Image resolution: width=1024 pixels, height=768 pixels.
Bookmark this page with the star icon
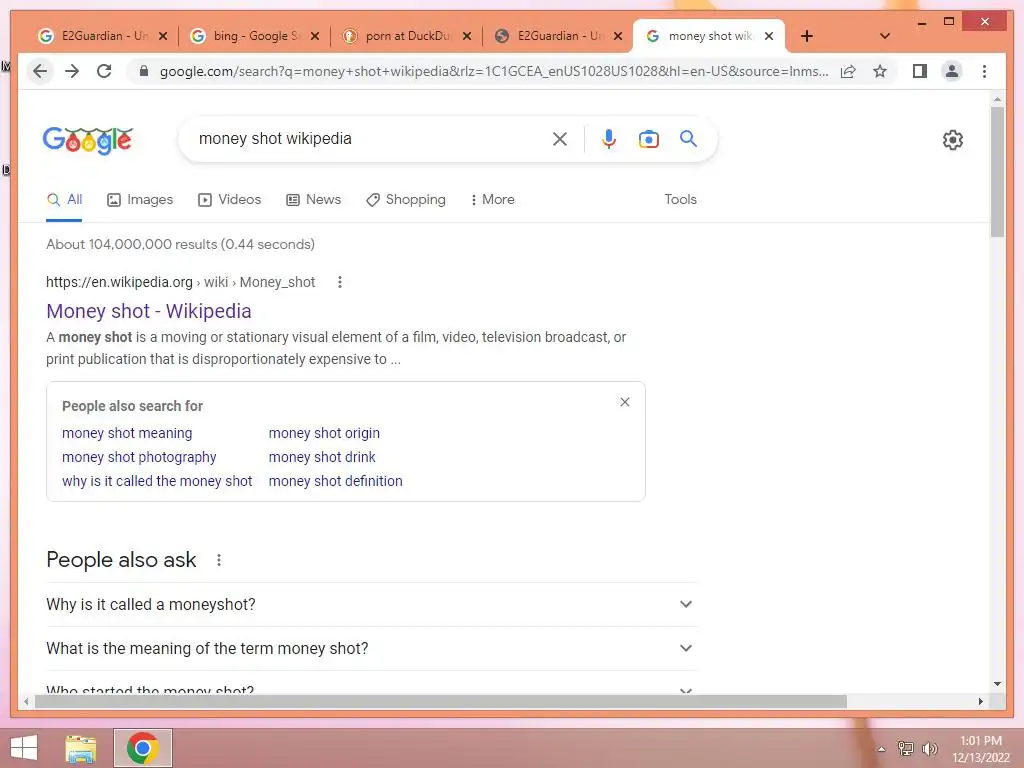click(880, 71)
